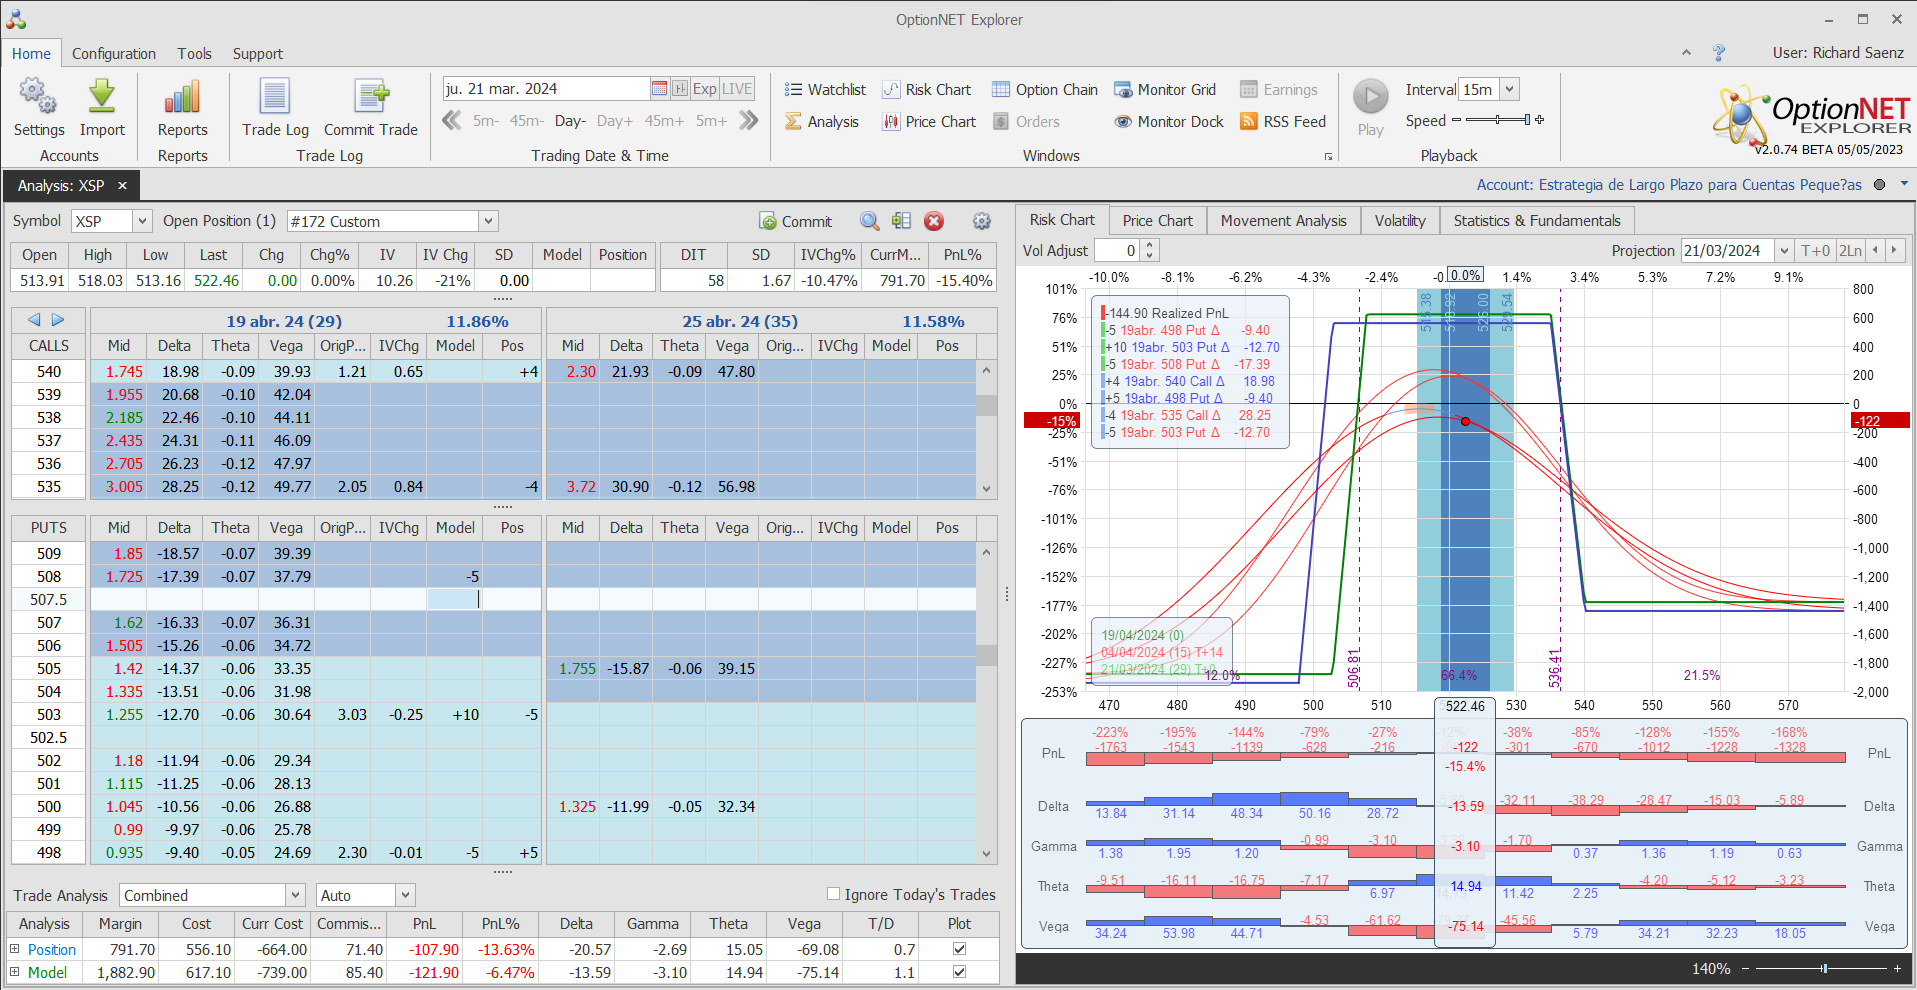1917x990 pixels.
Task: Toggle the Model row Plot checkbox
Action: (x=959, y=972)
